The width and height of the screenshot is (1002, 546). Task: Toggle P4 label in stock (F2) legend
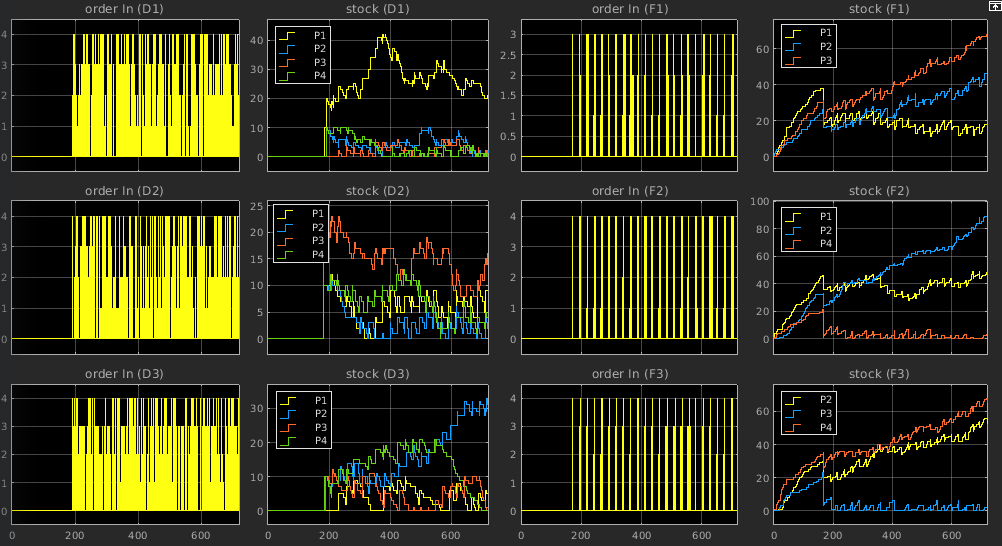point(827,243)
